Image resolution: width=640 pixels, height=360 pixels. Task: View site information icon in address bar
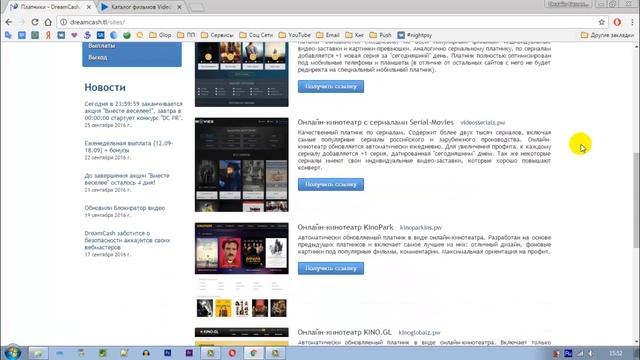[x=64, y=22]
